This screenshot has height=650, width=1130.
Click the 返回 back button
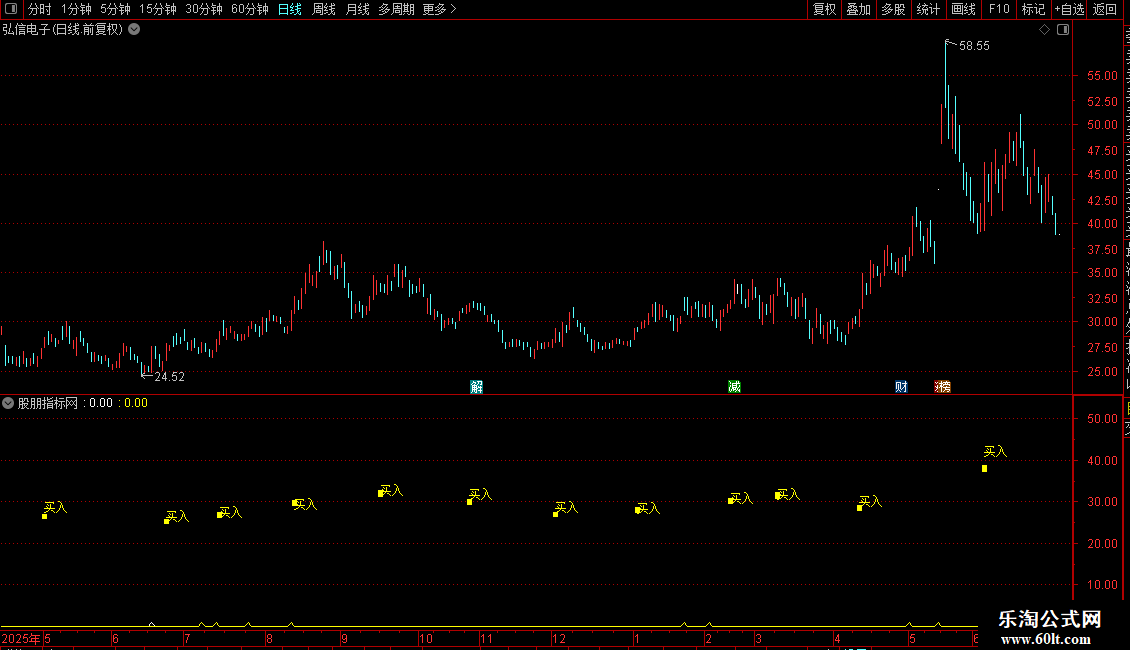coord(1104,9)
